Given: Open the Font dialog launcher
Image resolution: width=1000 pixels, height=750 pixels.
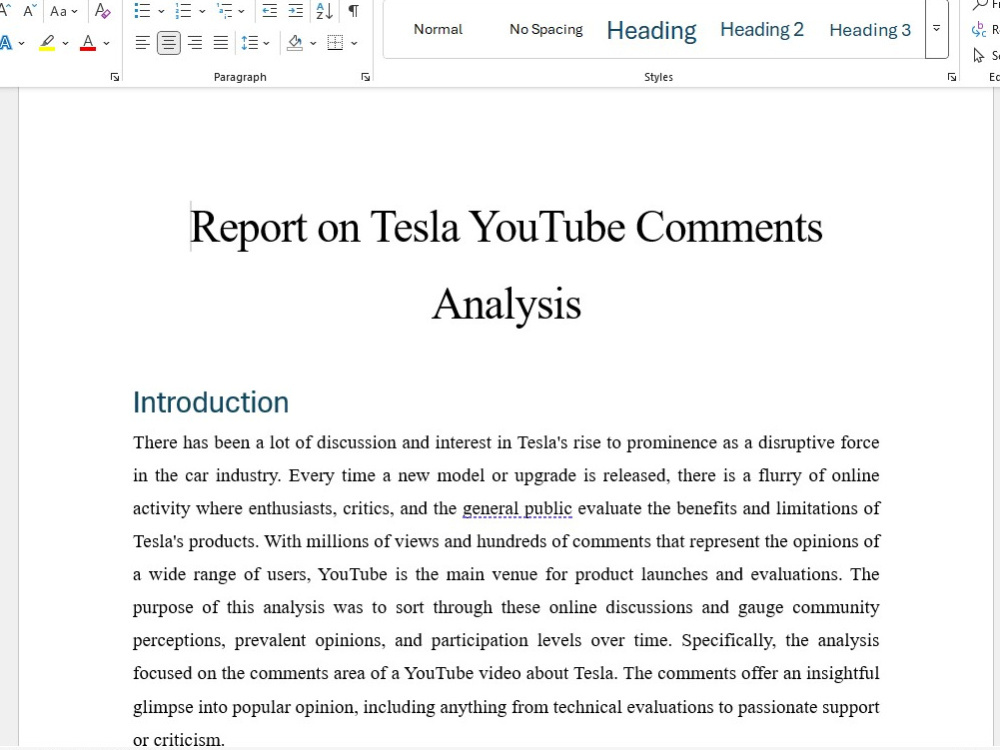Looking at the screenshot, I should [115, 77].
